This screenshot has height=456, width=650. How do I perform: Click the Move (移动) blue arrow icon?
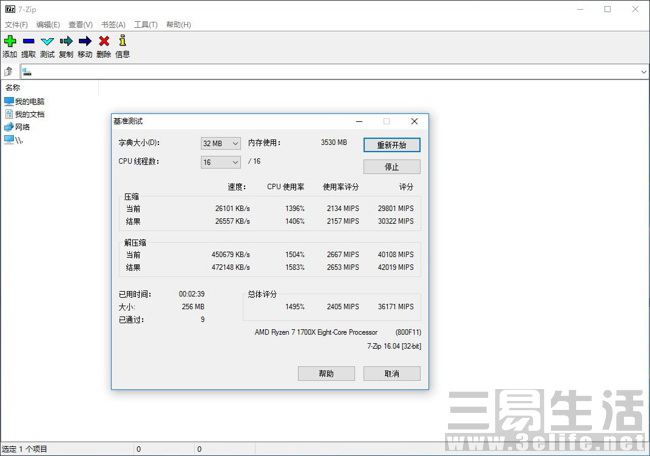(85, 41)
